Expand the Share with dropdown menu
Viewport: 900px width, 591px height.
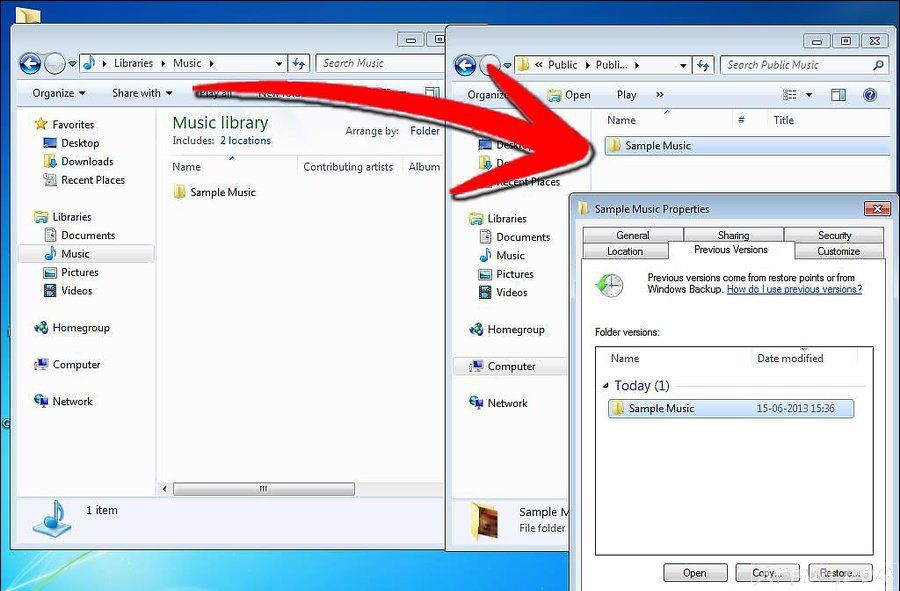click(141, 93)
